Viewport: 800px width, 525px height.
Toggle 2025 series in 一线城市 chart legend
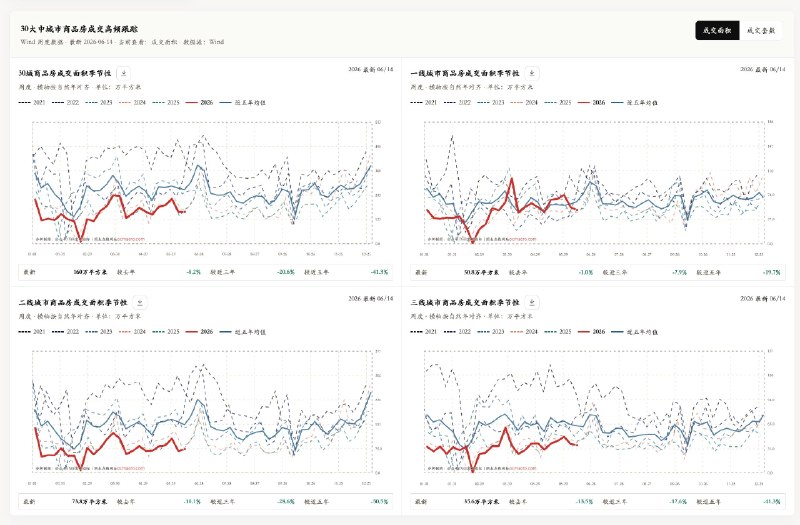click(558, 103)
